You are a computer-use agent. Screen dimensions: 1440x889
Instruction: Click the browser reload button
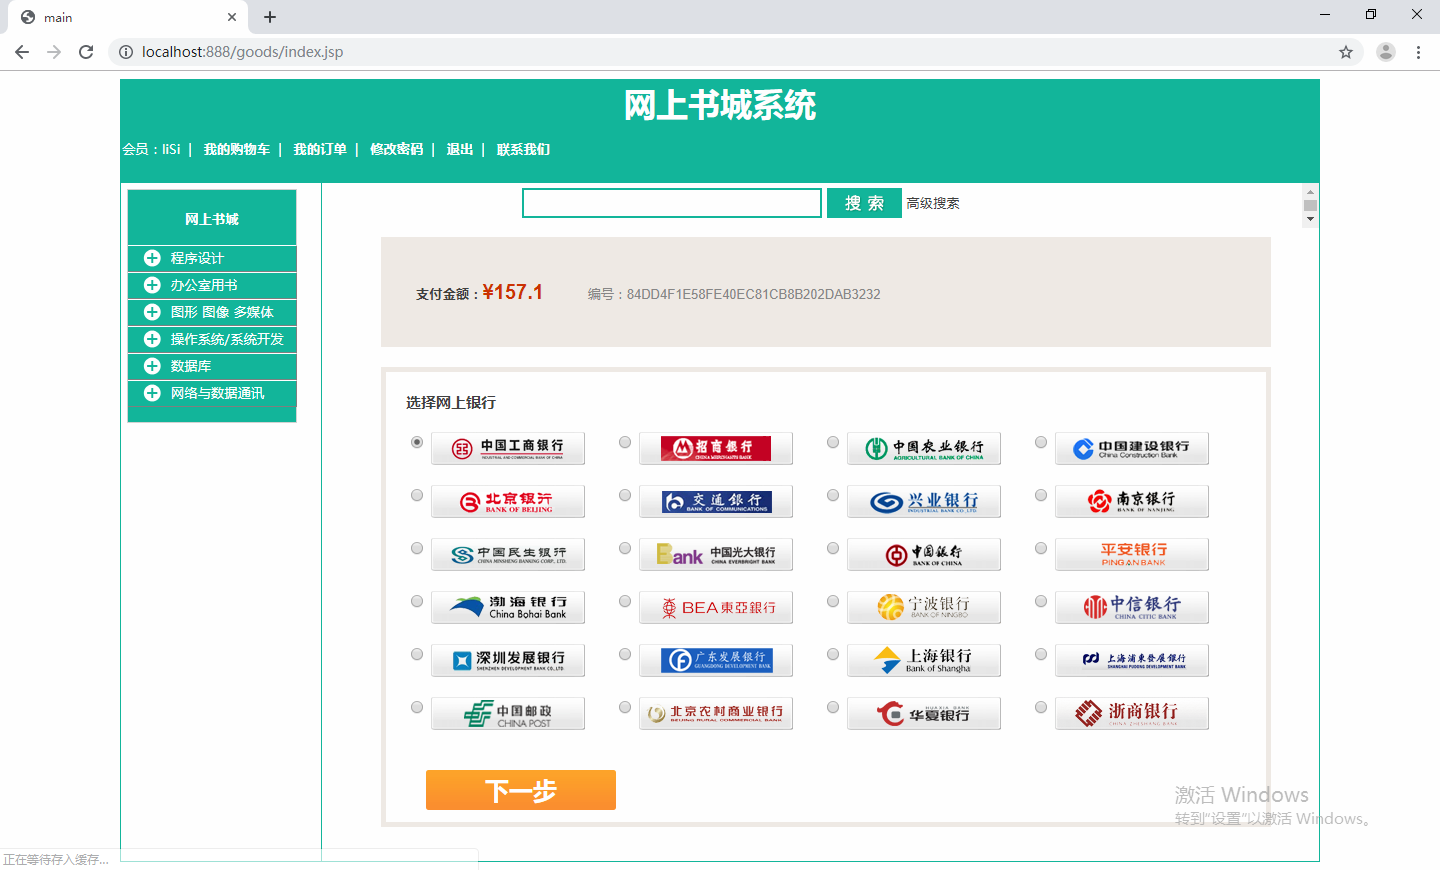click(86, 52)
